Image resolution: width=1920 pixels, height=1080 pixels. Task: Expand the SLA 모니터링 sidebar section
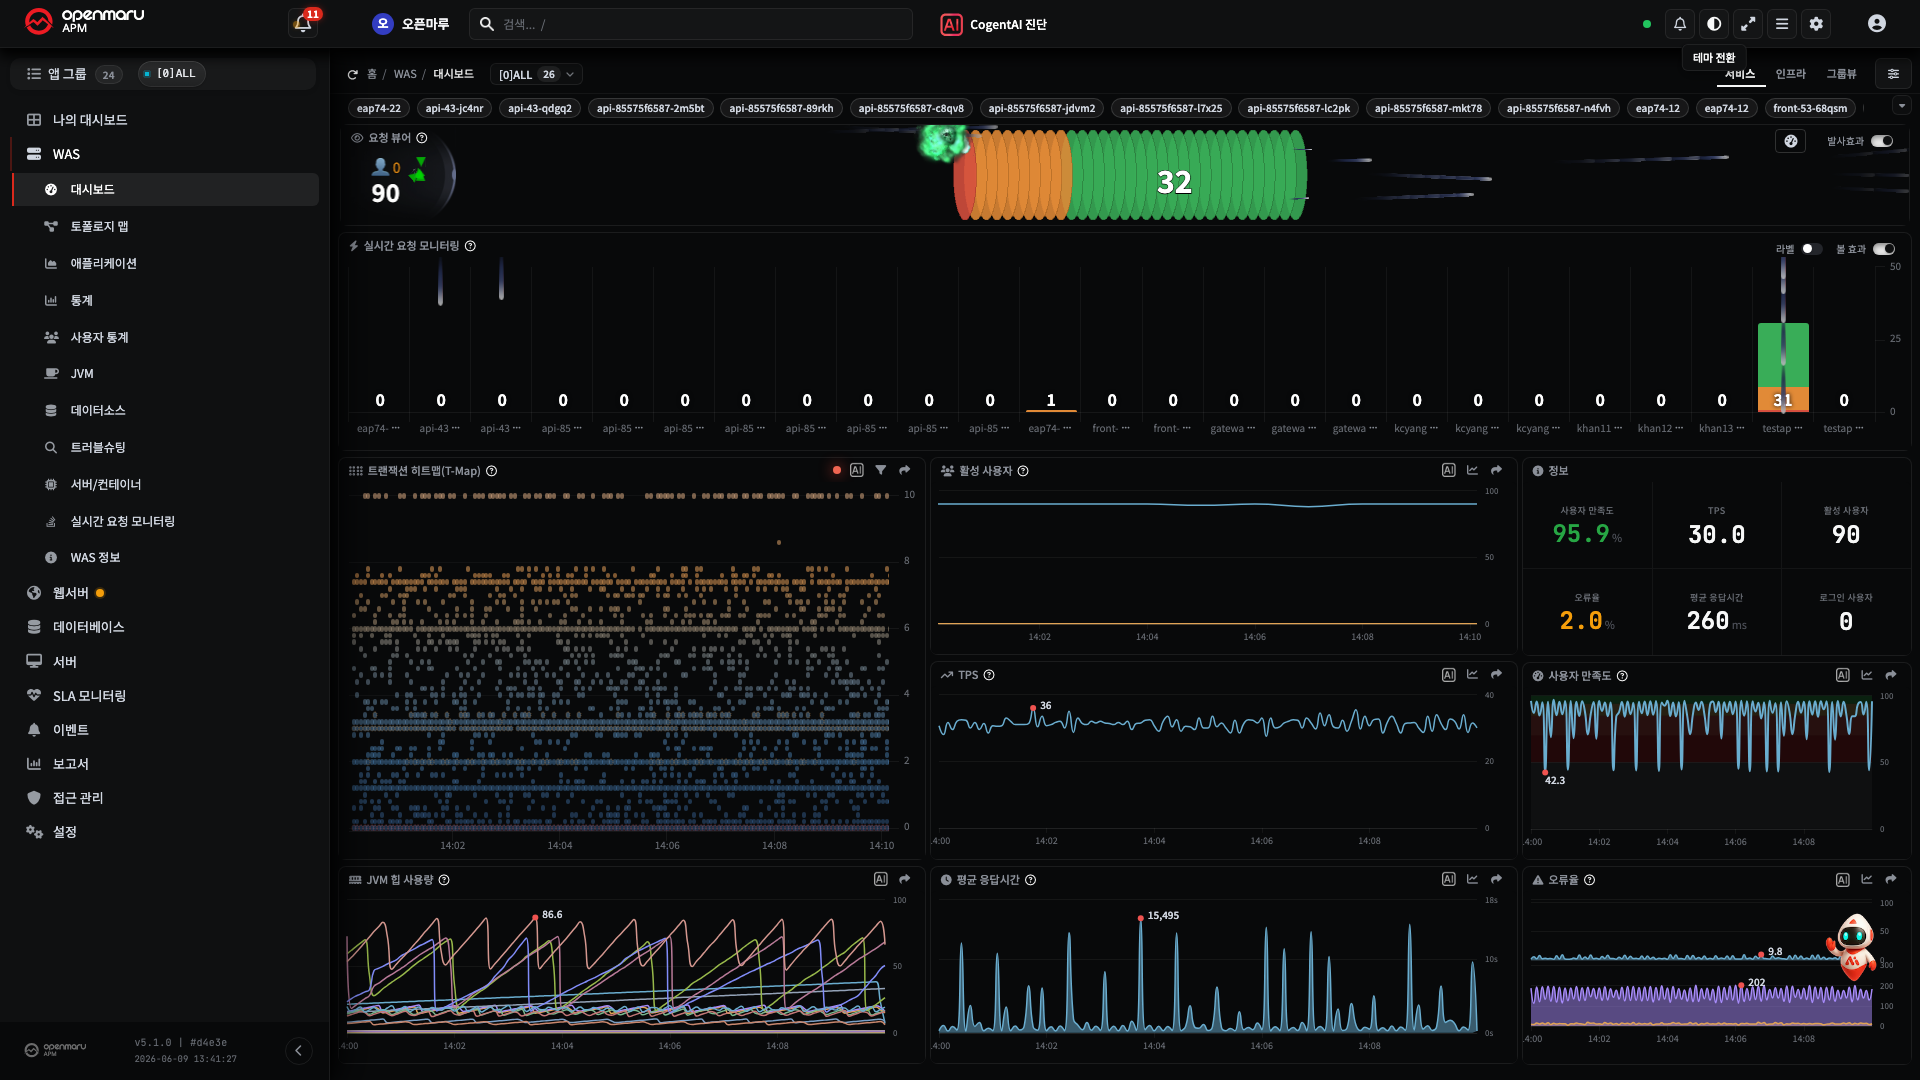coord(89,696)
